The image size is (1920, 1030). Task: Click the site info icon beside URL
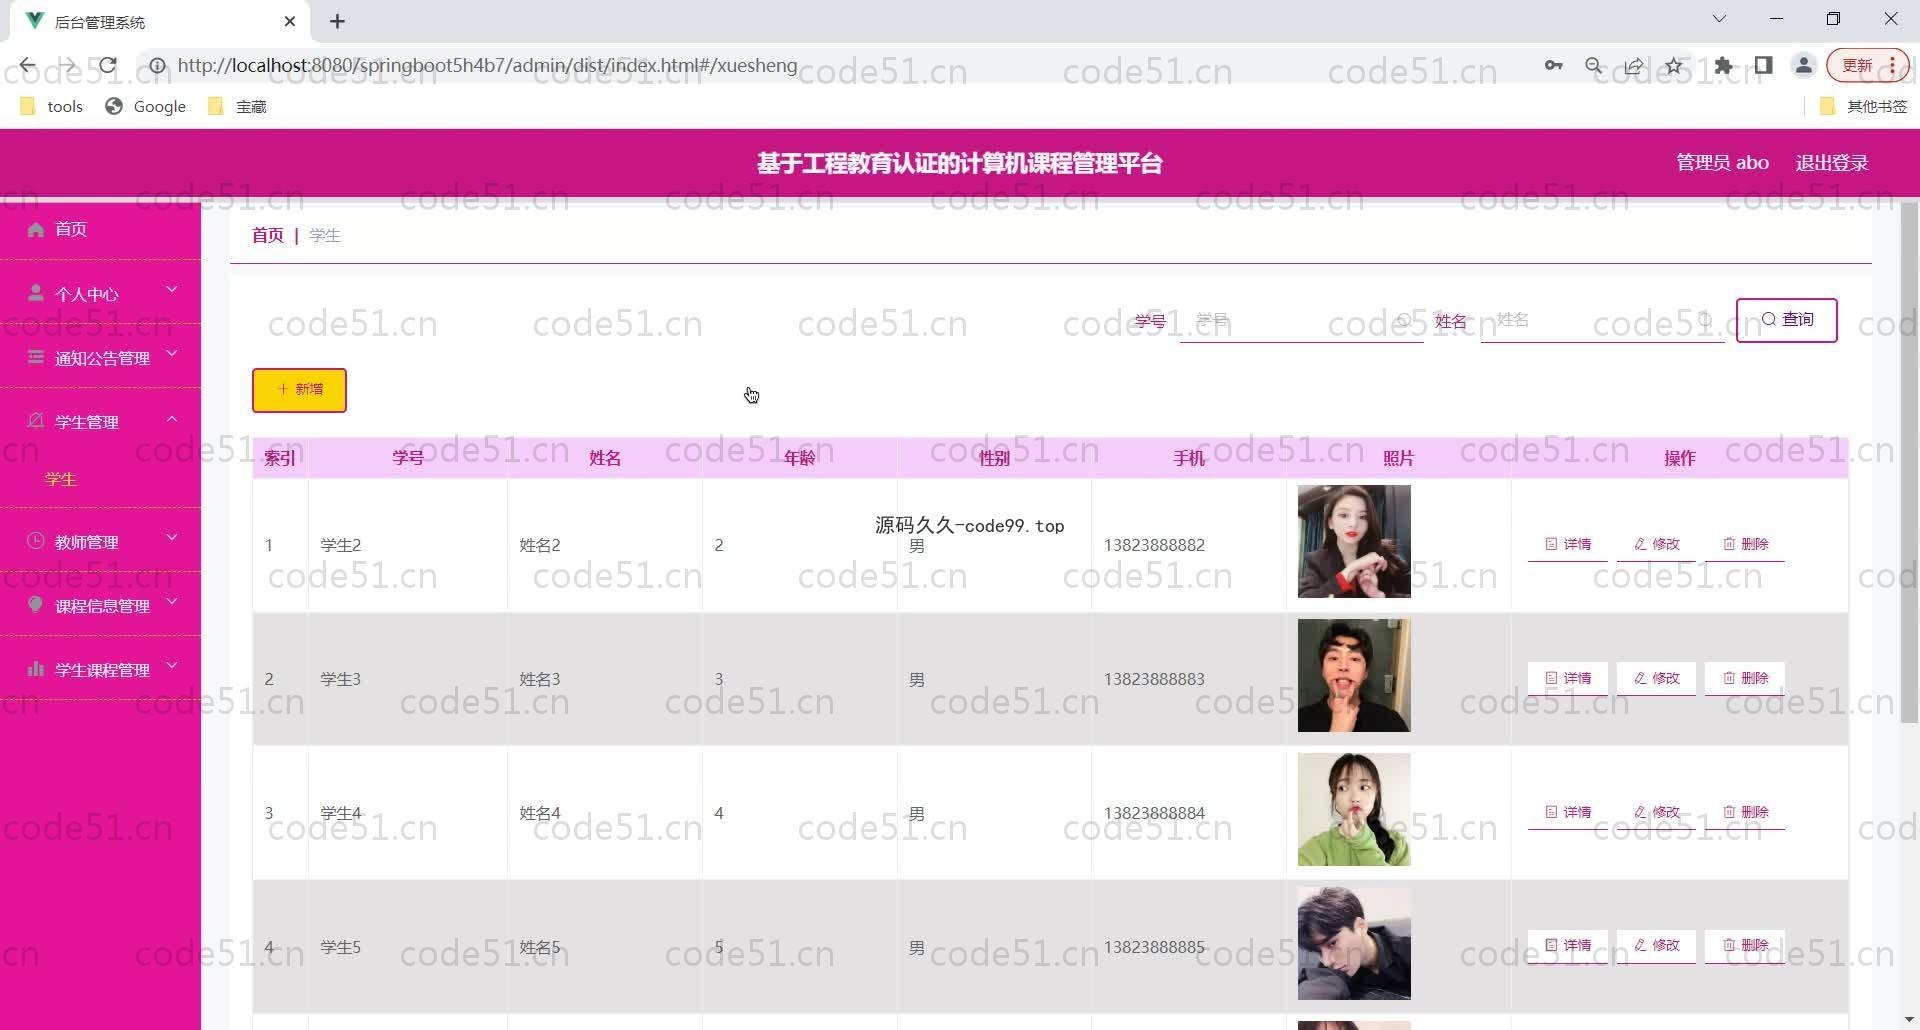point(157,66)
